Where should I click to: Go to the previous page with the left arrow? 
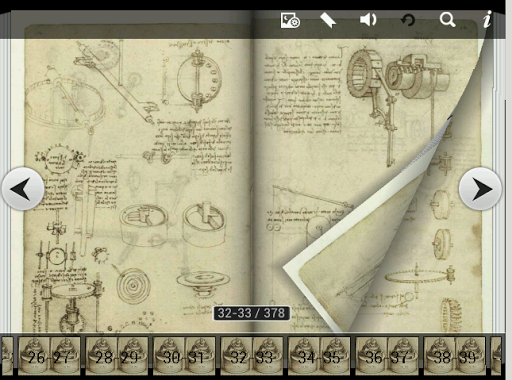click(23, 189)
